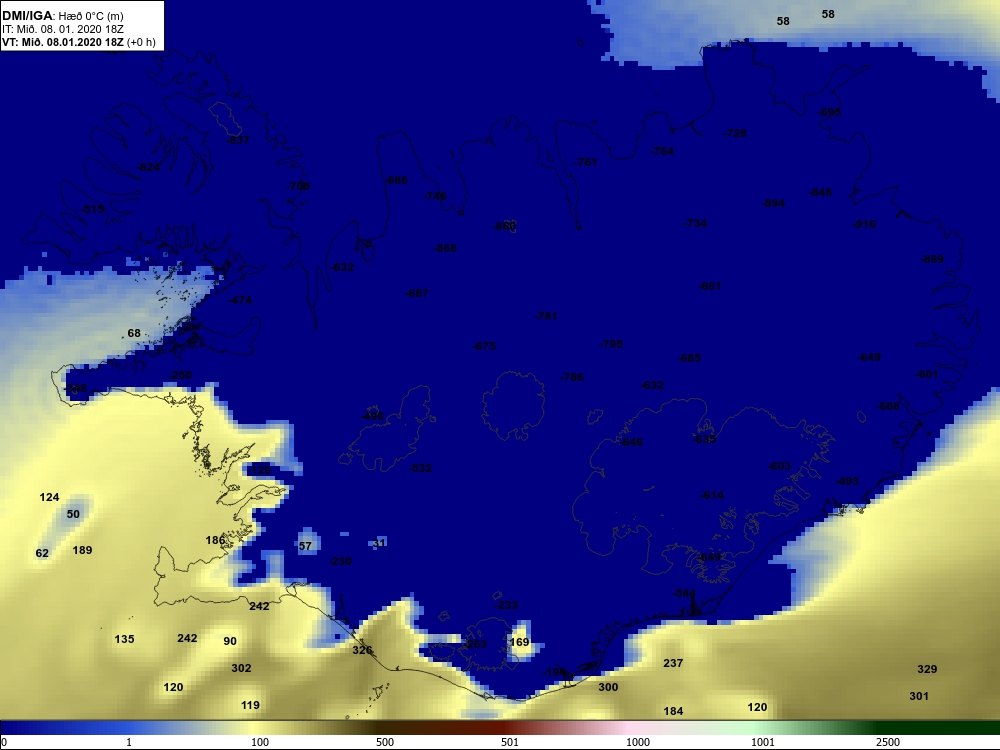Viewport: 1000px width, 750px height.
Task: Click the value -601 on the map
Action: pos(927,374)
